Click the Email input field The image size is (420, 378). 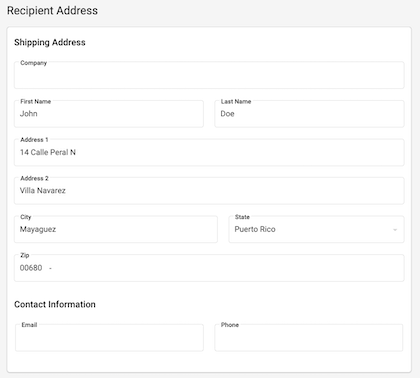coord(109,338)
